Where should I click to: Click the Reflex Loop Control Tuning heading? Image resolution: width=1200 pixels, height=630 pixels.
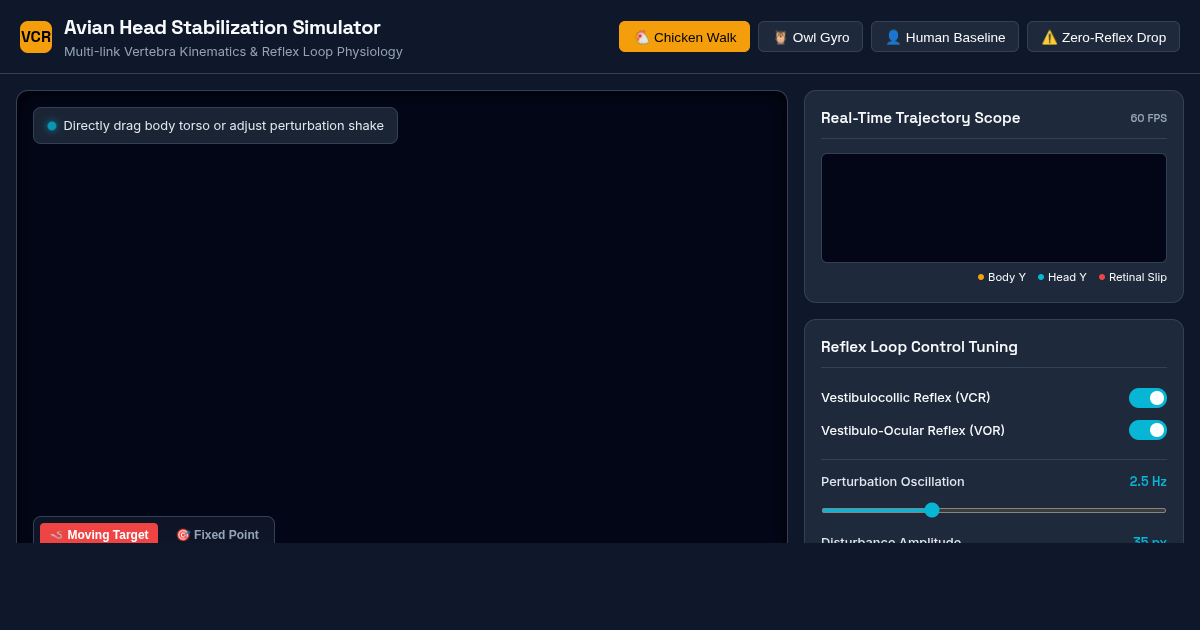pyautogui.click(x=919, y=347)
